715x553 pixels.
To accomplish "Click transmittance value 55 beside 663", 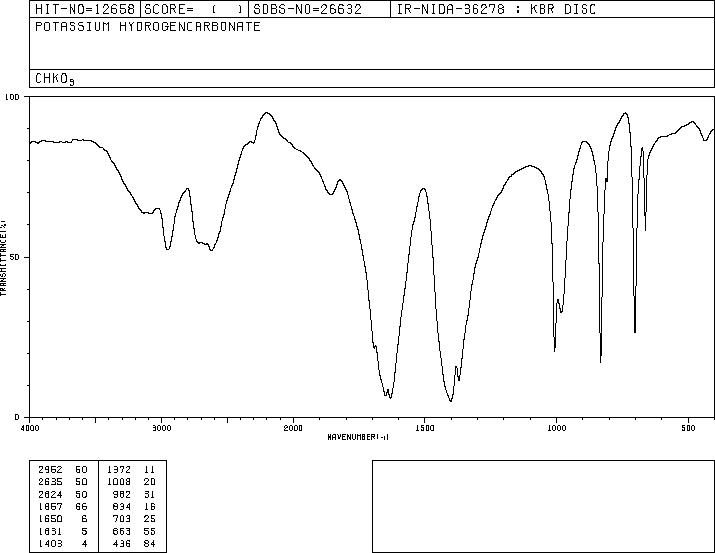I will pos(150,531).
